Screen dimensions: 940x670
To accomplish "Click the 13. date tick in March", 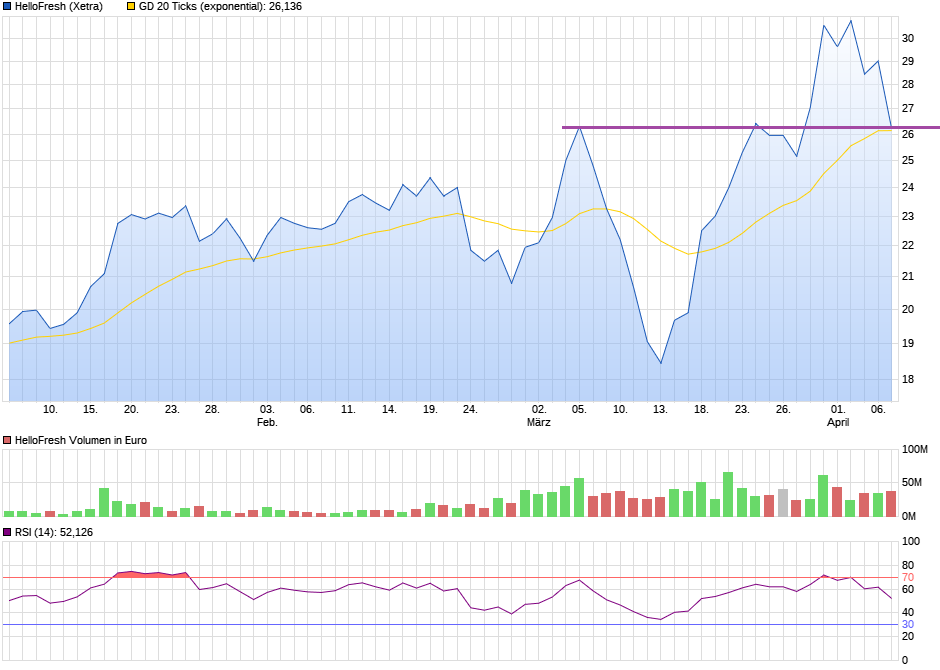I will point(661,409).
